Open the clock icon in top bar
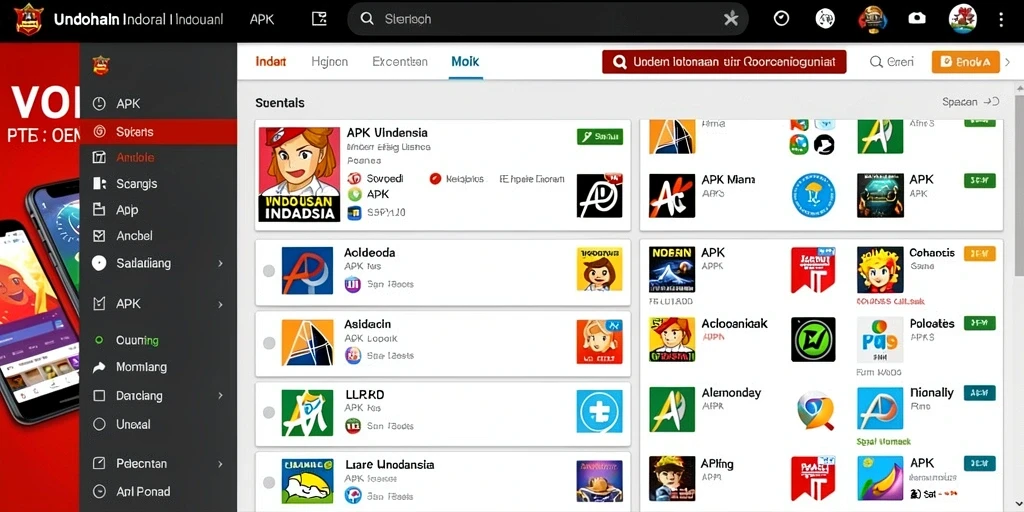The width and height of the screenshot is (1024, 512). [x=781, y=18]
